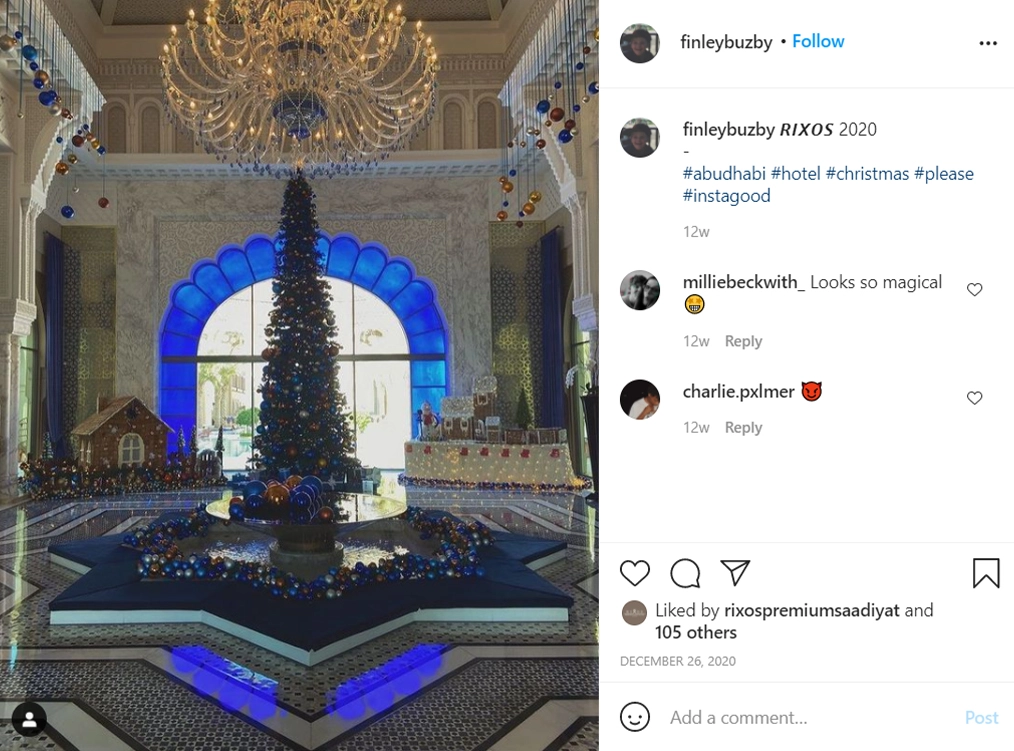
Task: Open the #christmas hashtag
Action: pyautogui.click(x=867, y=173)
